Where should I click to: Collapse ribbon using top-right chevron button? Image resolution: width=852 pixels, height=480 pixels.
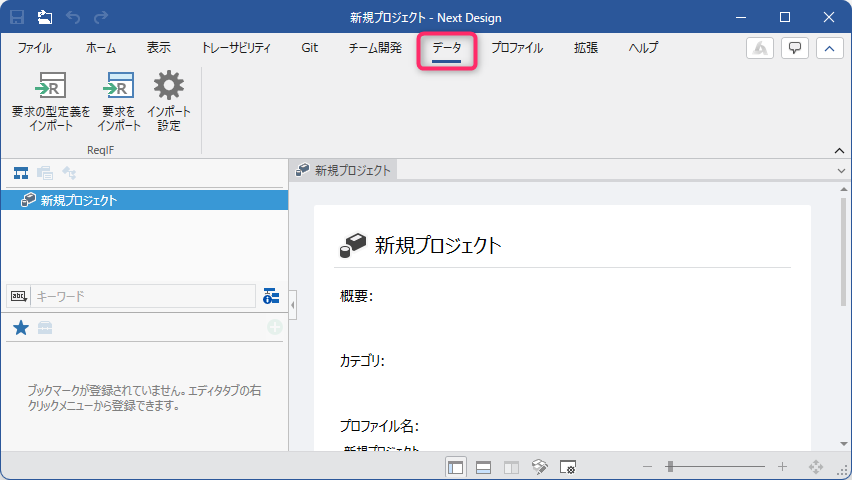[830, 48]
